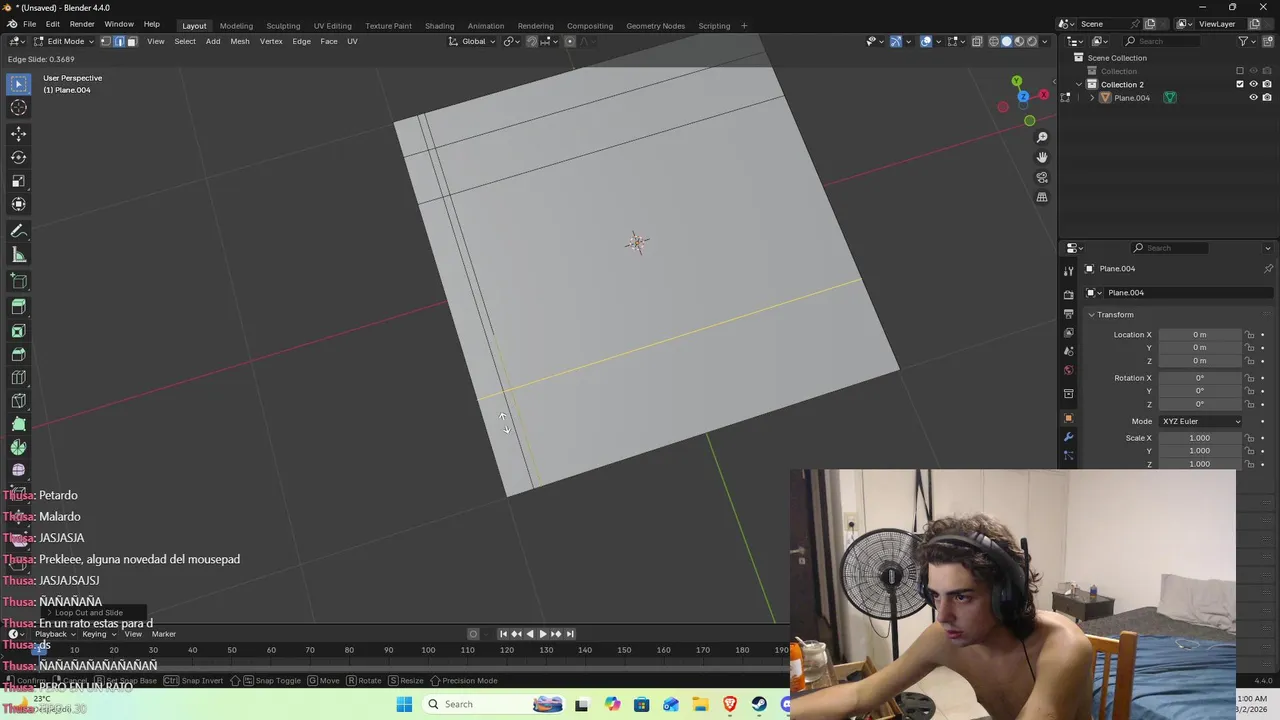Hide Plane.004 in viewport with eye icon
The width and height of the screenshot is (1280, 720).
point(1253,98)
